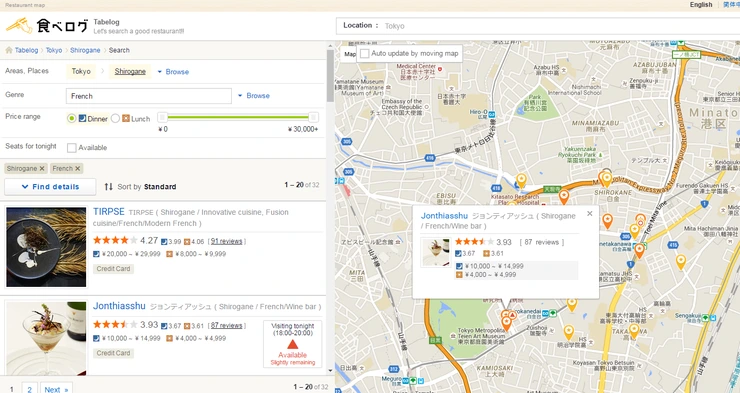Viewport: 740px width, 393px height.
Task: Click the 3.93 rating in the Jonthiasshu listing
Action: (x=149, y=325)
